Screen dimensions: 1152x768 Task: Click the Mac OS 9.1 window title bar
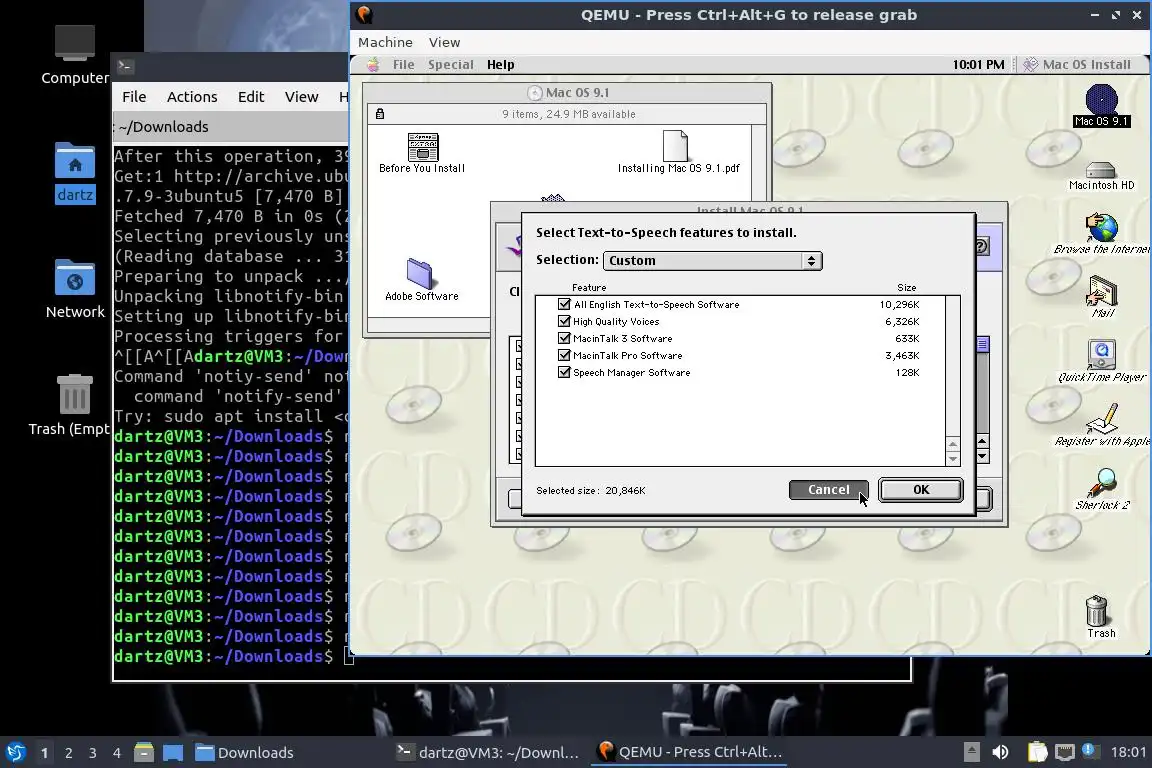tap(567, 93)
